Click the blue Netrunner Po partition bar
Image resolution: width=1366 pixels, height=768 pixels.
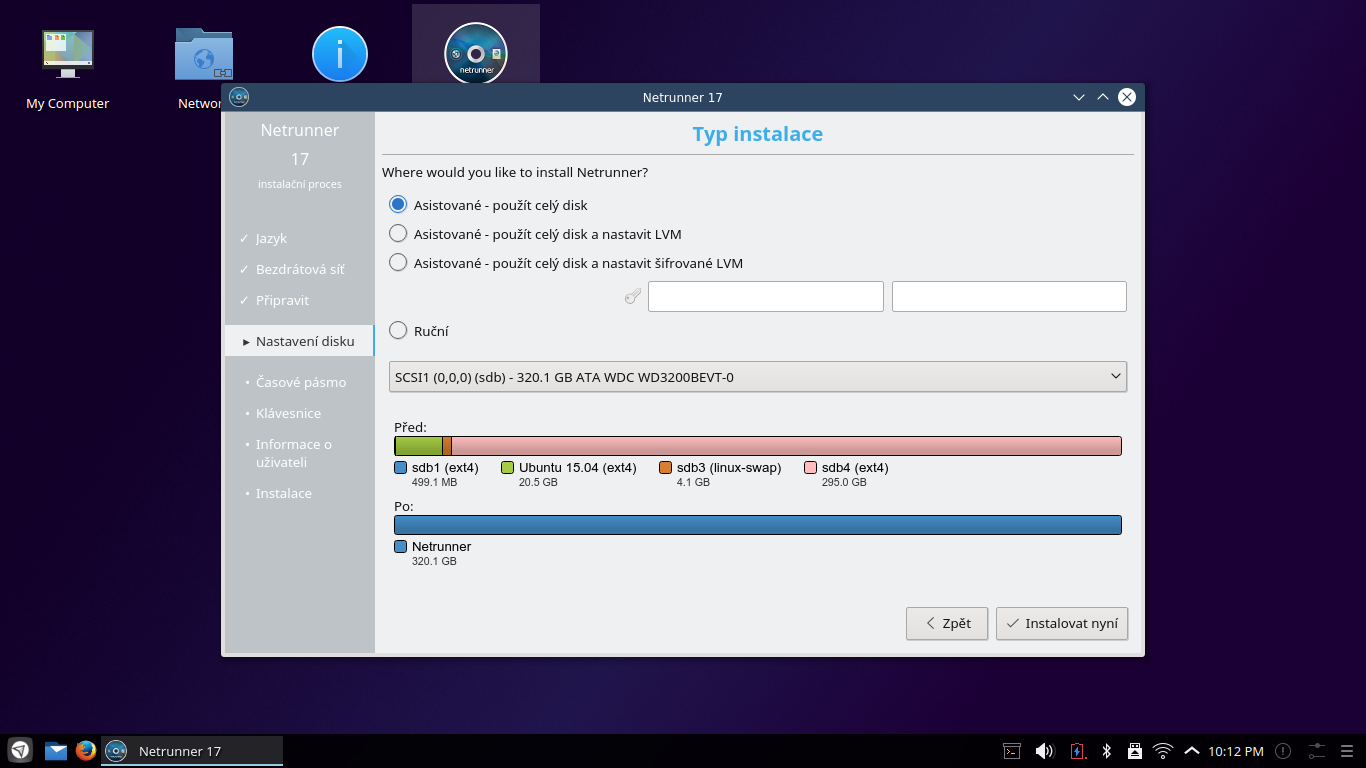(758, 525)
